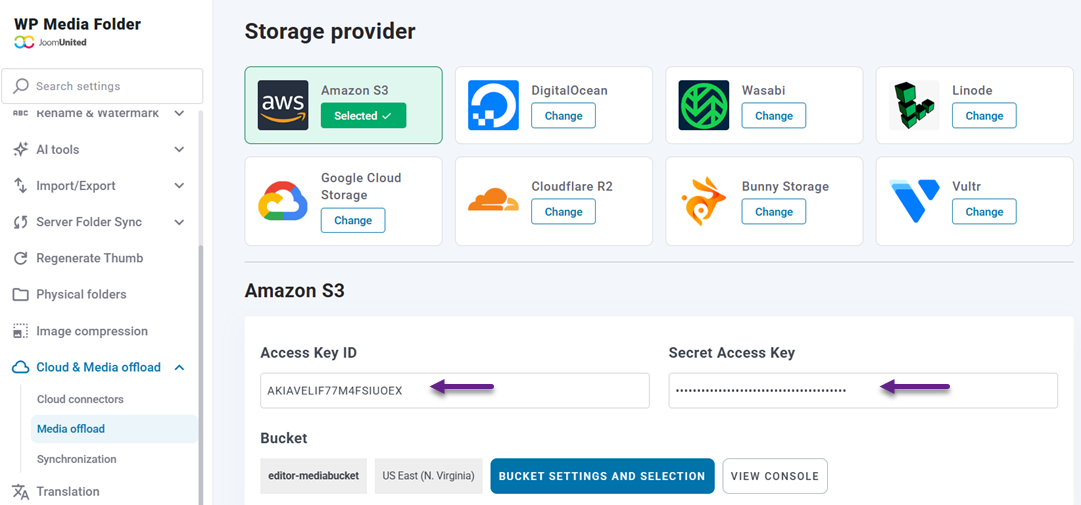Click the Import/Export arrows icon
The image size is (1081, 505).
pos(21,185)
